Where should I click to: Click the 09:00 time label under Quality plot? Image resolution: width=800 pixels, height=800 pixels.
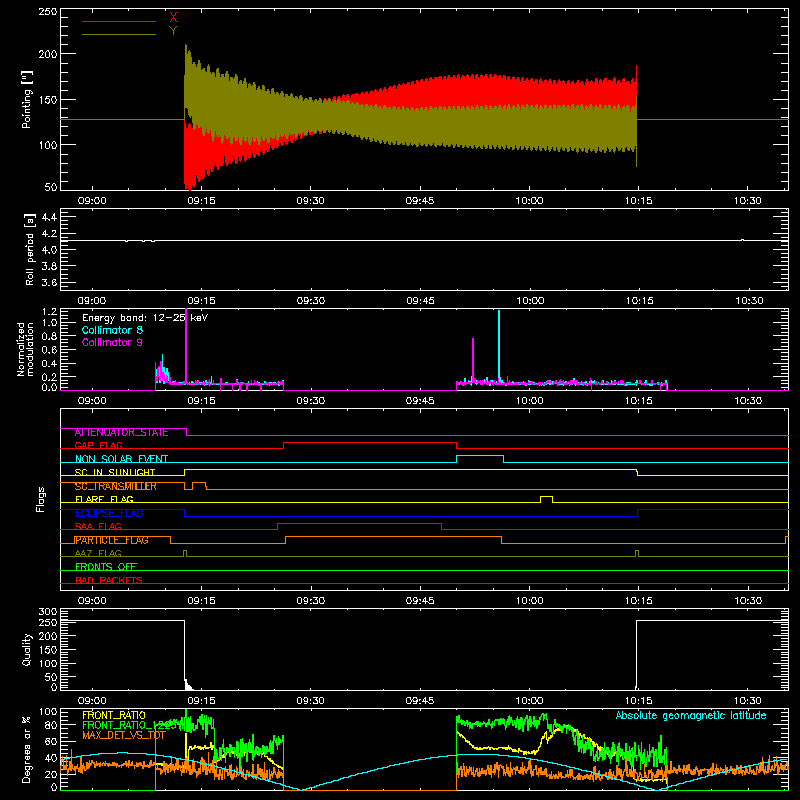92,701
